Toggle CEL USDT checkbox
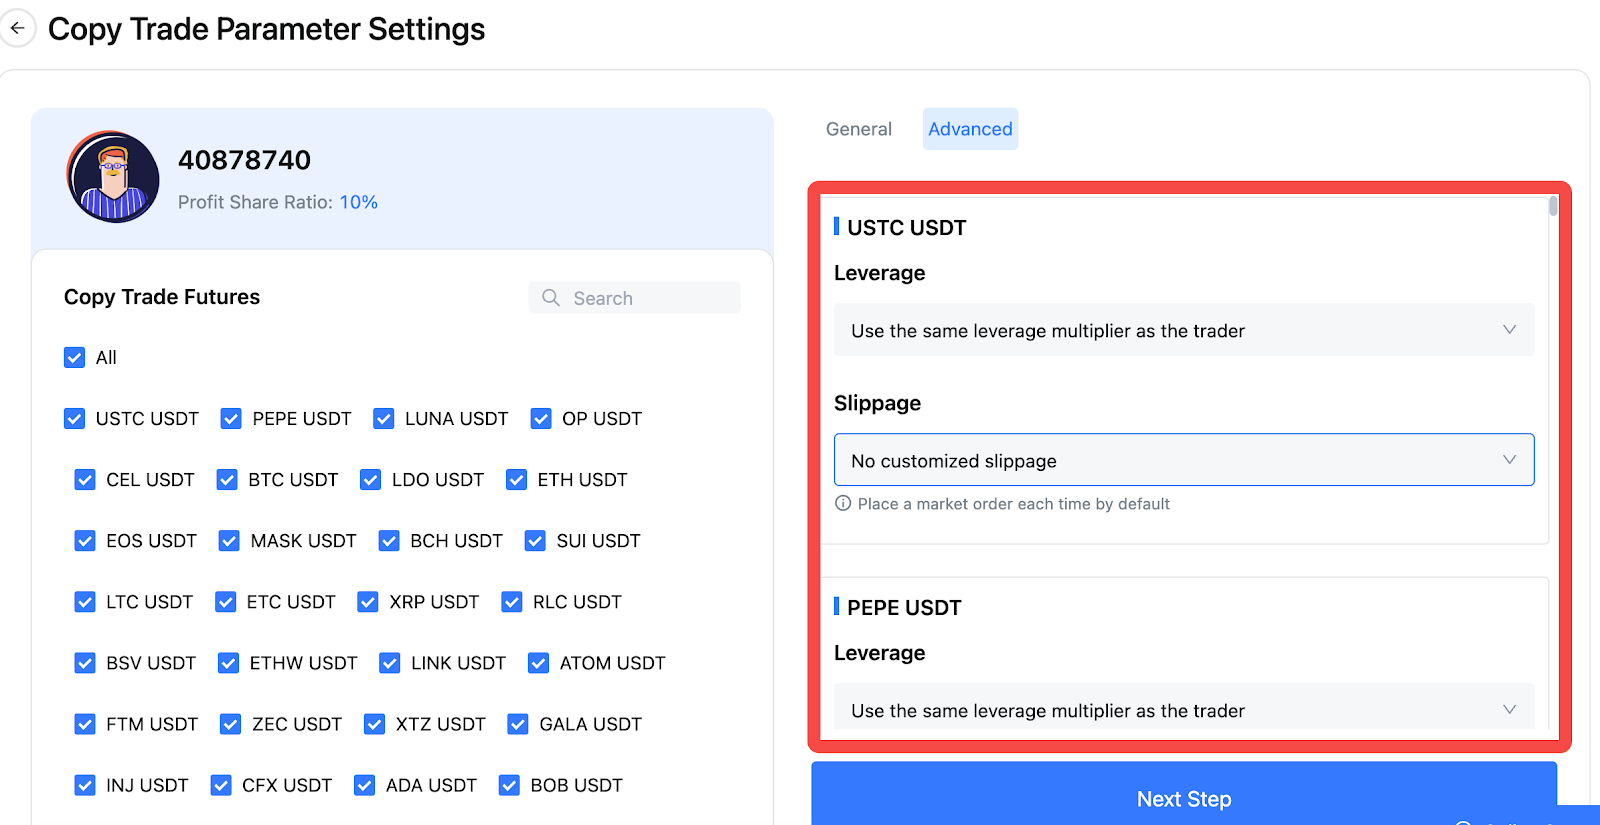Screen dimensions: 1600x825 pyautogui.click(x=85, y=480)
